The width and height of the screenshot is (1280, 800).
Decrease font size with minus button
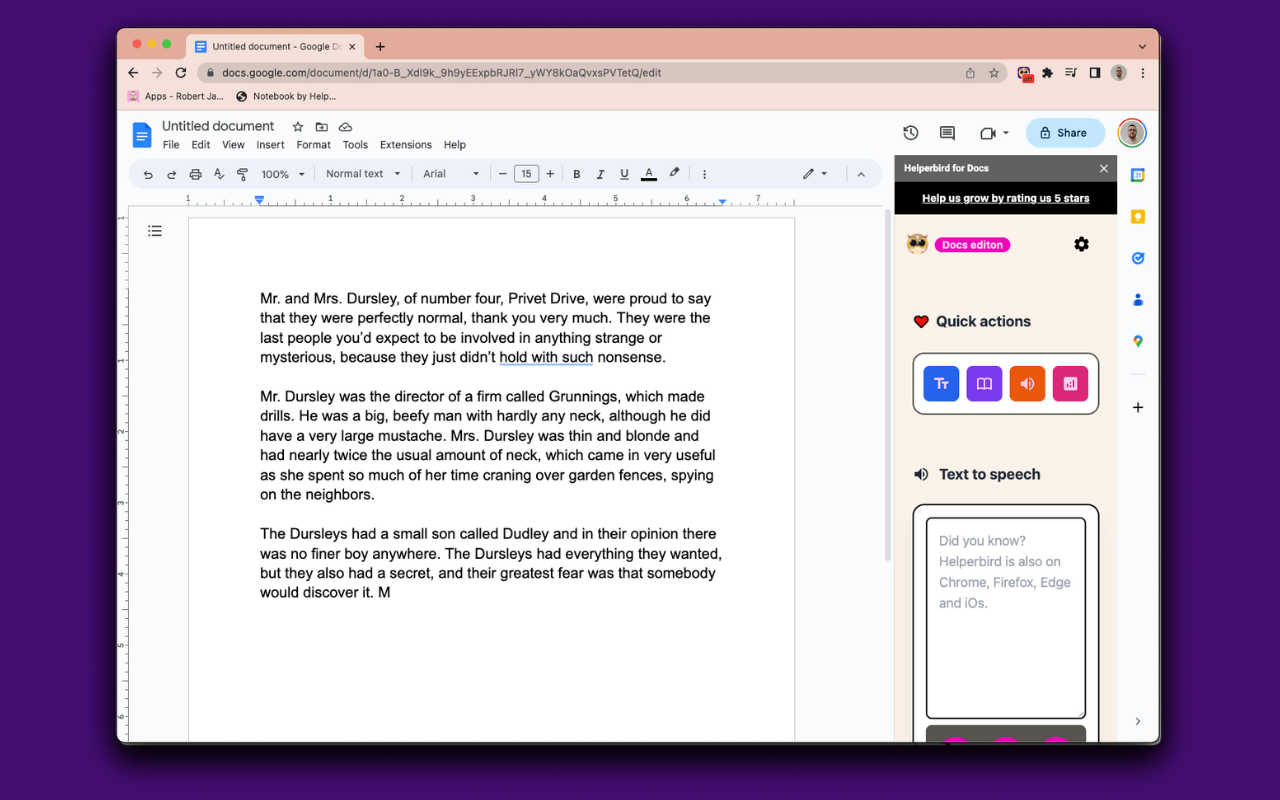[x=502, y=174]
